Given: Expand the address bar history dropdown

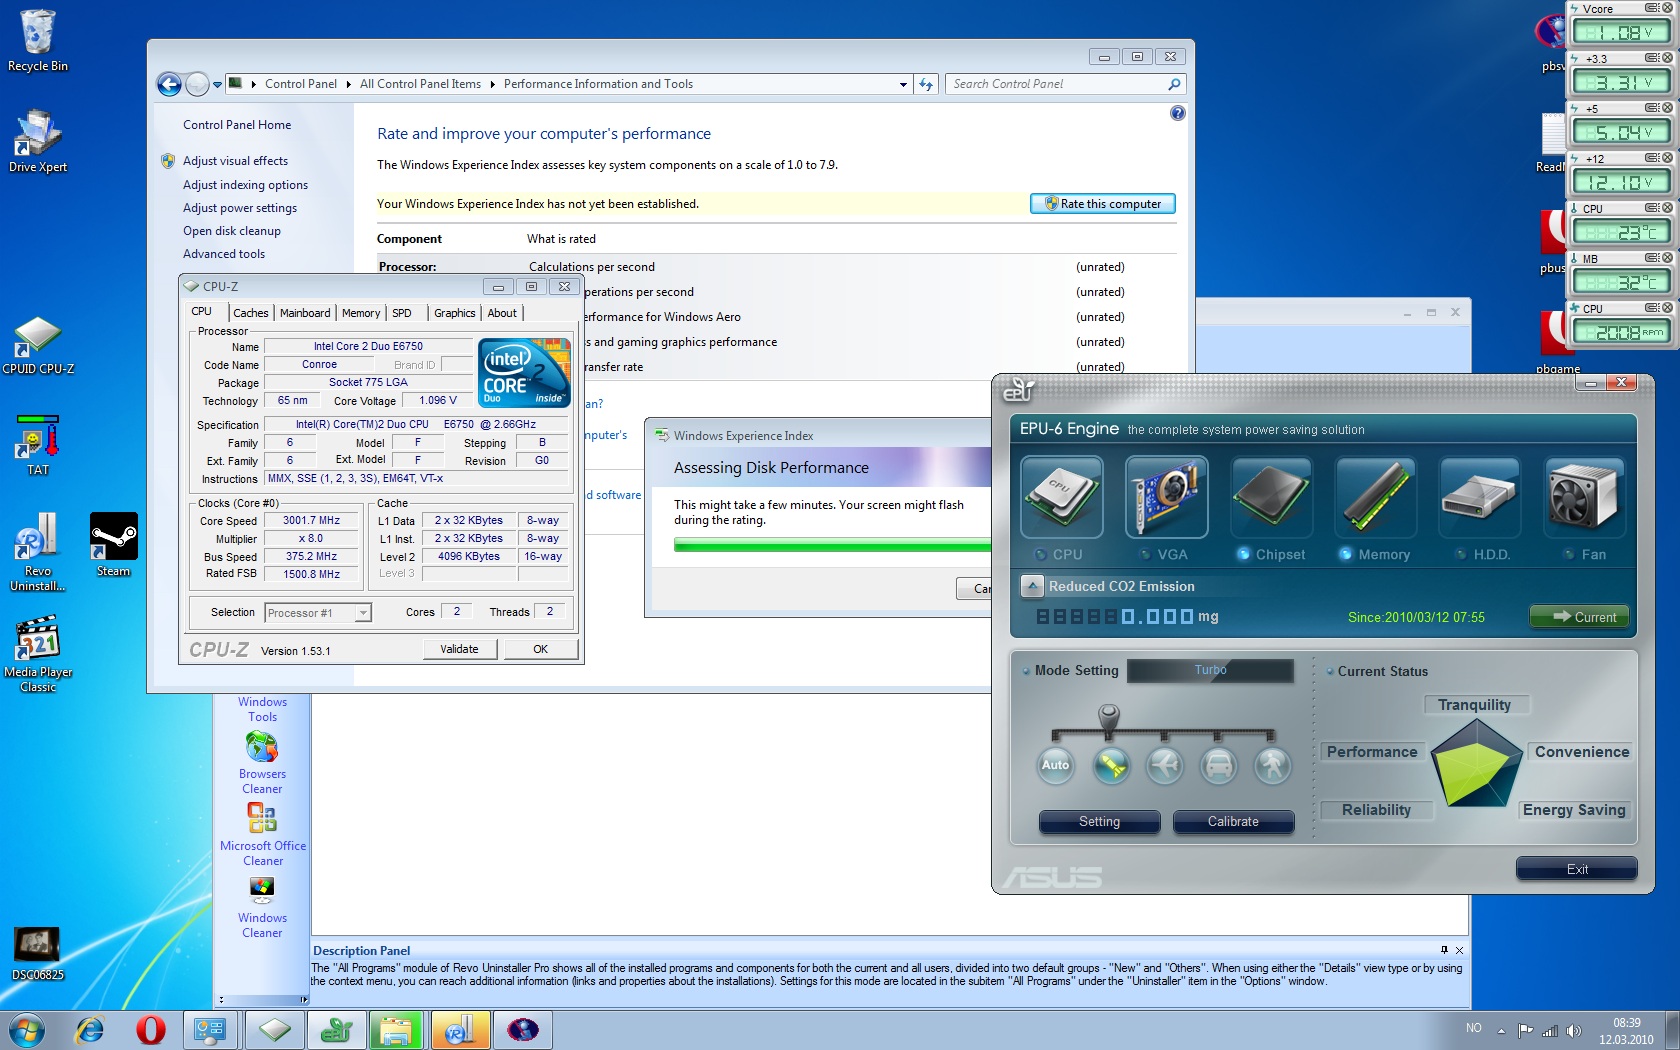Looking at the screenshot, I should [x=903, y=85].
